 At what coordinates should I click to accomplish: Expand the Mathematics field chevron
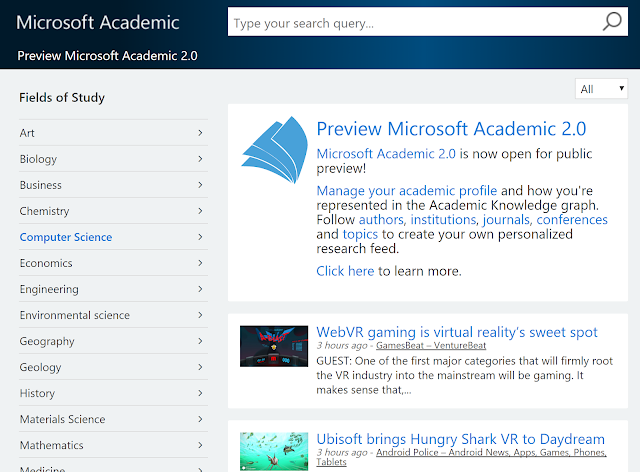coord(200,445)
